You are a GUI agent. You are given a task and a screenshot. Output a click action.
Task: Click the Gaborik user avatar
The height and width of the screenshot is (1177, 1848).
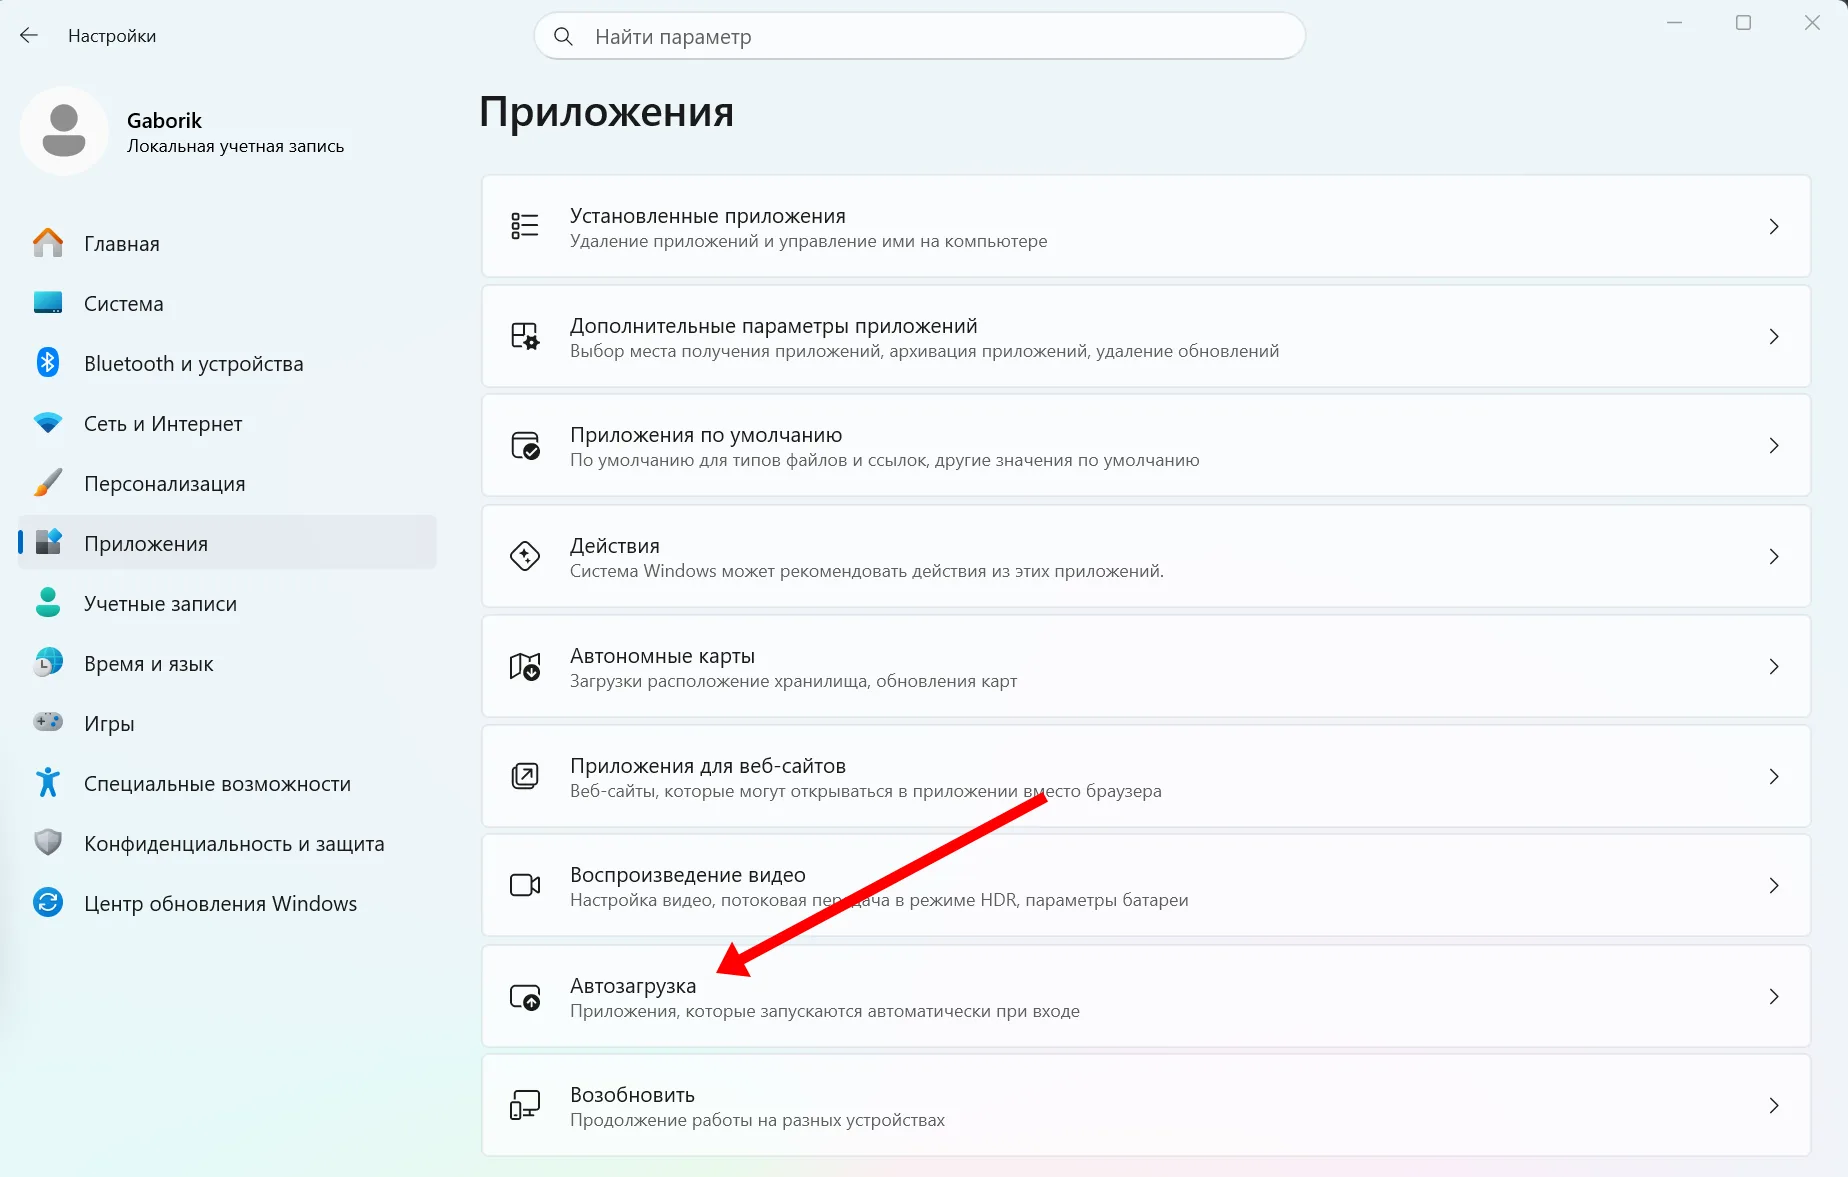point(64,131)
